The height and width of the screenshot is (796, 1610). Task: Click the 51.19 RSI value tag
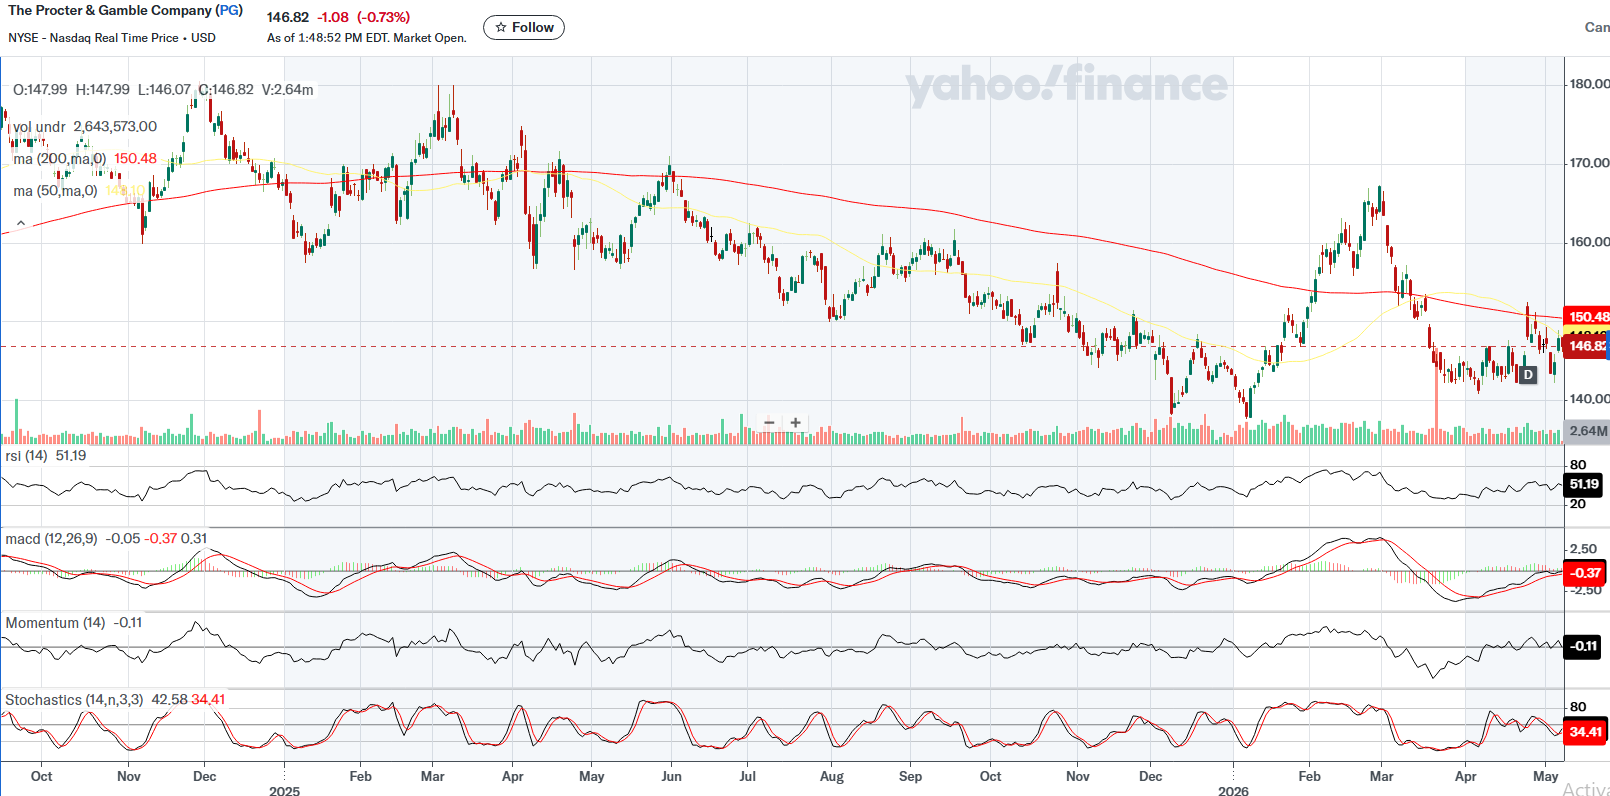point(1584,484)
